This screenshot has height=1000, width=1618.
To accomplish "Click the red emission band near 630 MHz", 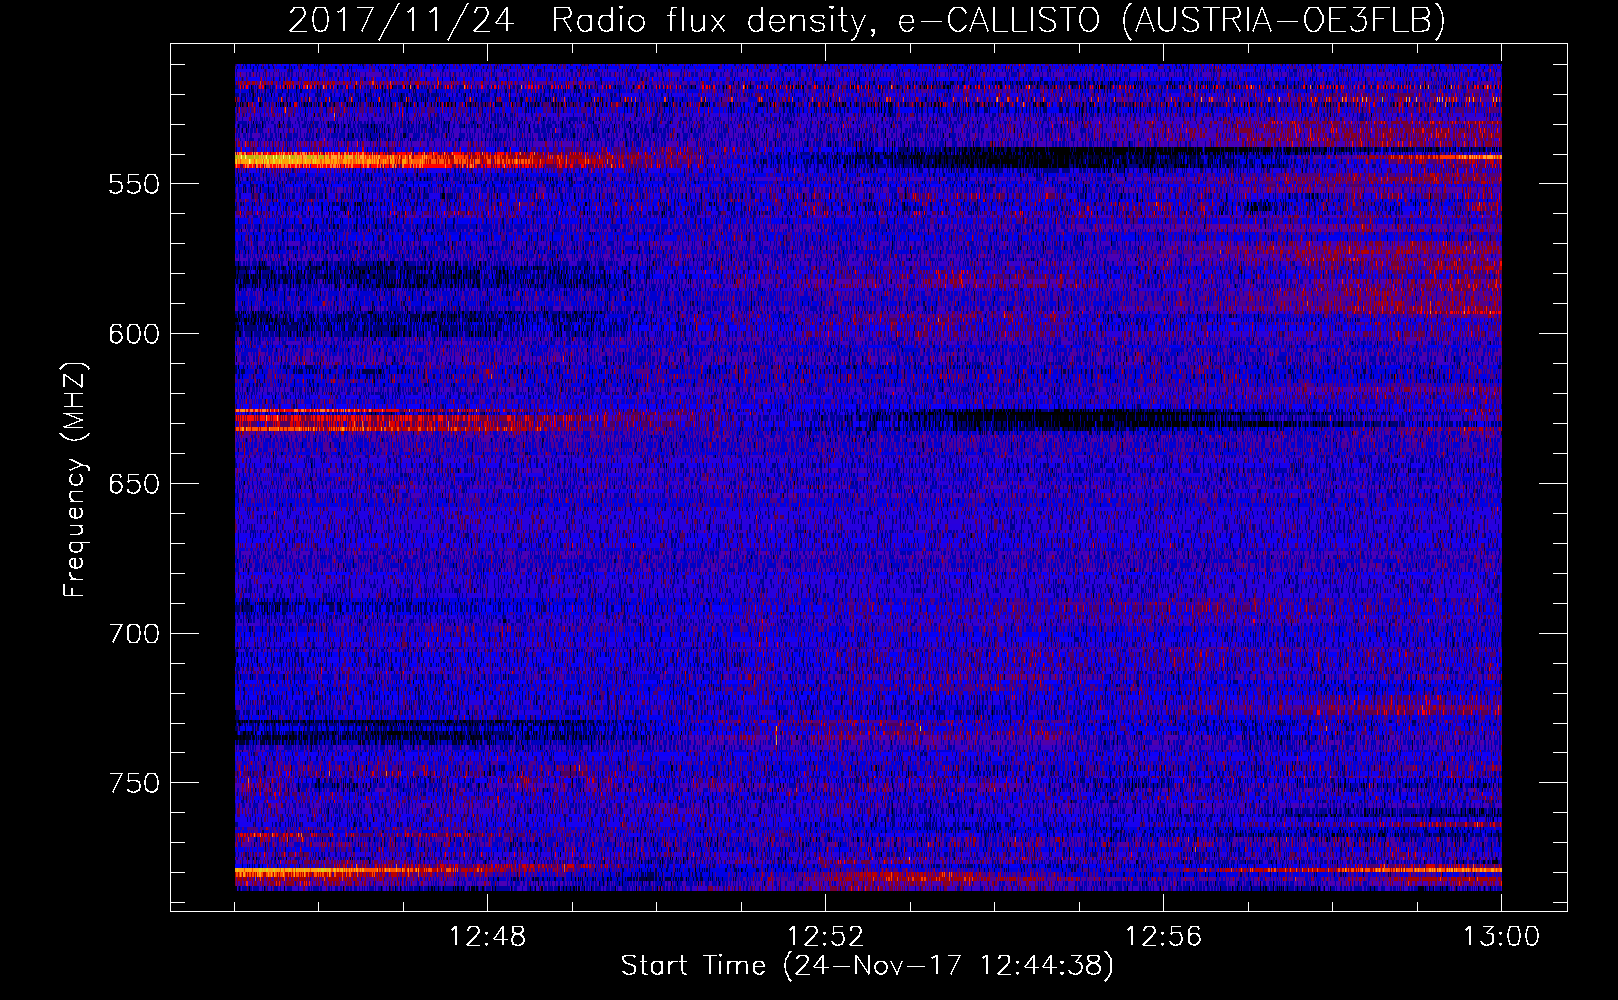I will 420,424.
